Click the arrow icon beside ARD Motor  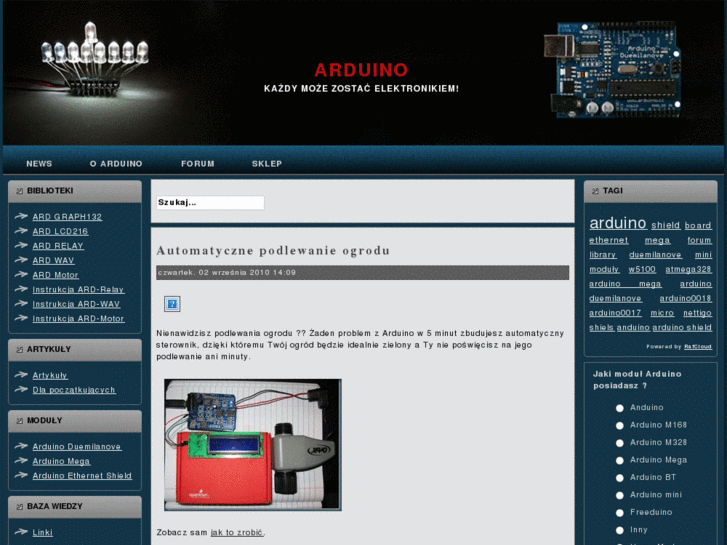21,275
